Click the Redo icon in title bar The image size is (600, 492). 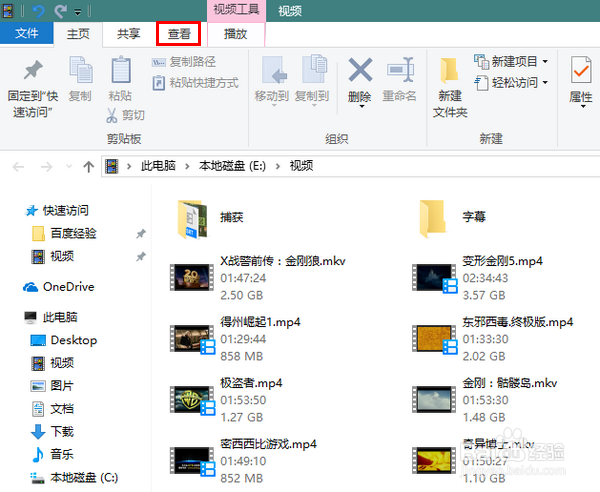click(x=60, y=11)
